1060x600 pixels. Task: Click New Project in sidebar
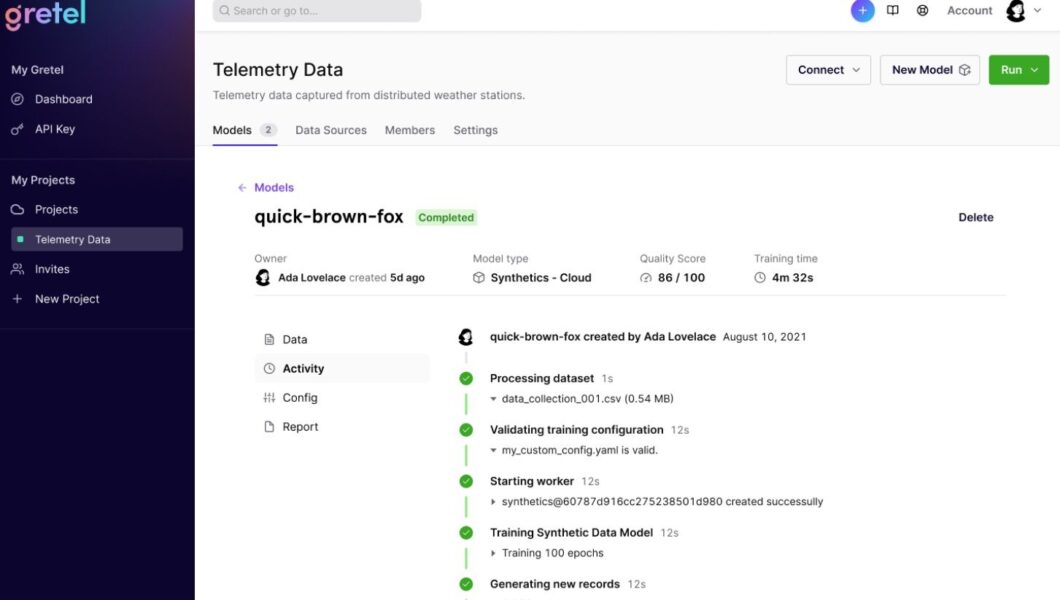[67, 299]
